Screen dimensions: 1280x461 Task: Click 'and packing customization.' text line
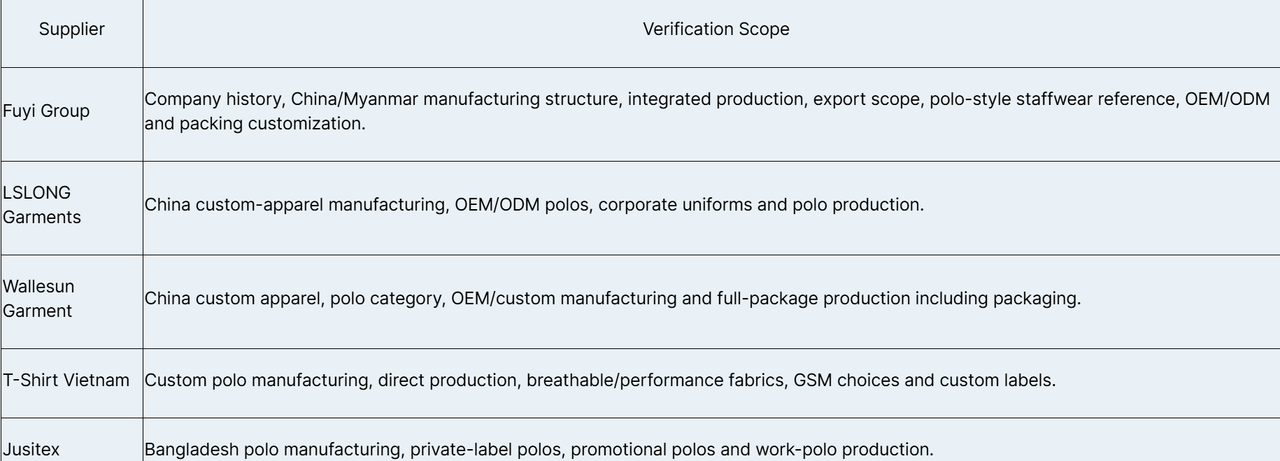click(255, 123)
